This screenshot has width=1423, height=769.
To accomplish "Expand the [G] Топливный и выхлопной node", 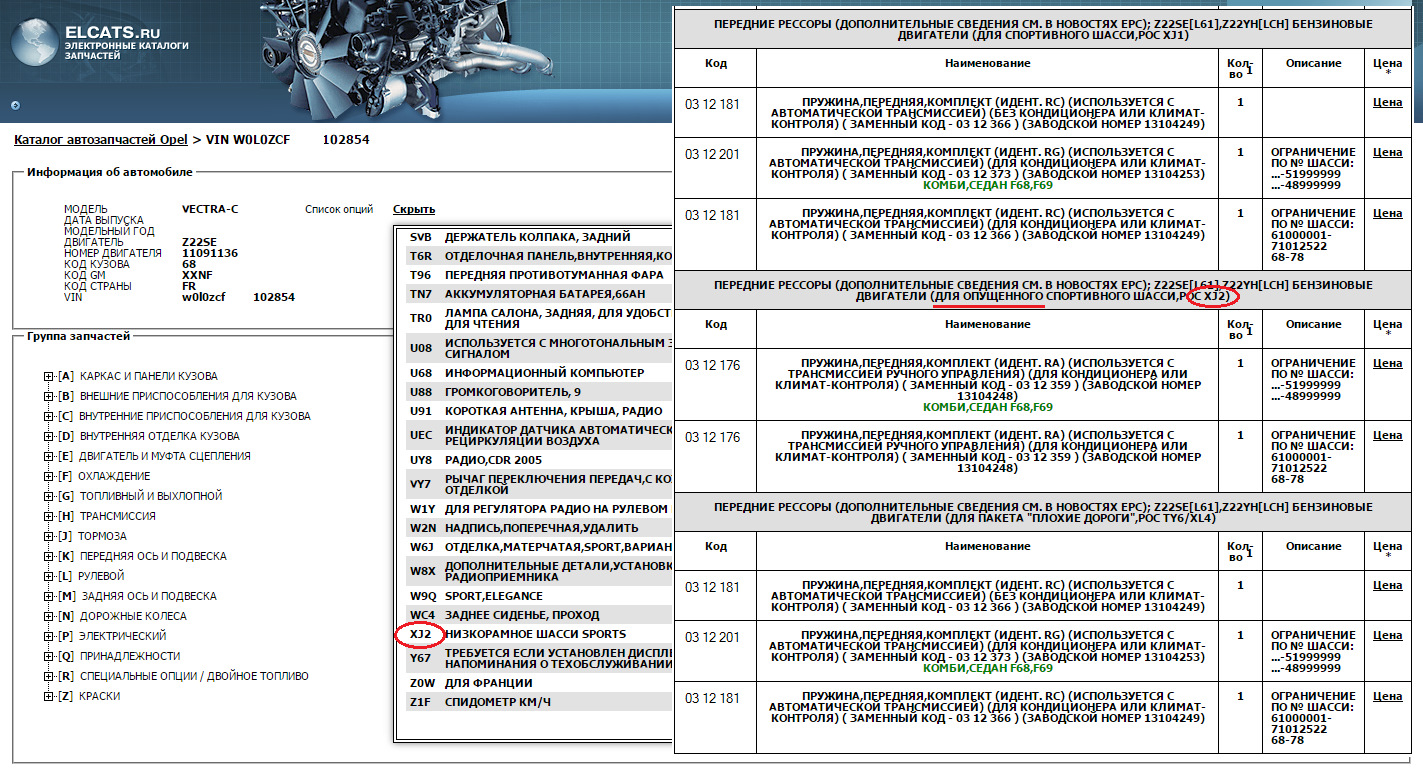I will (48, 496).
